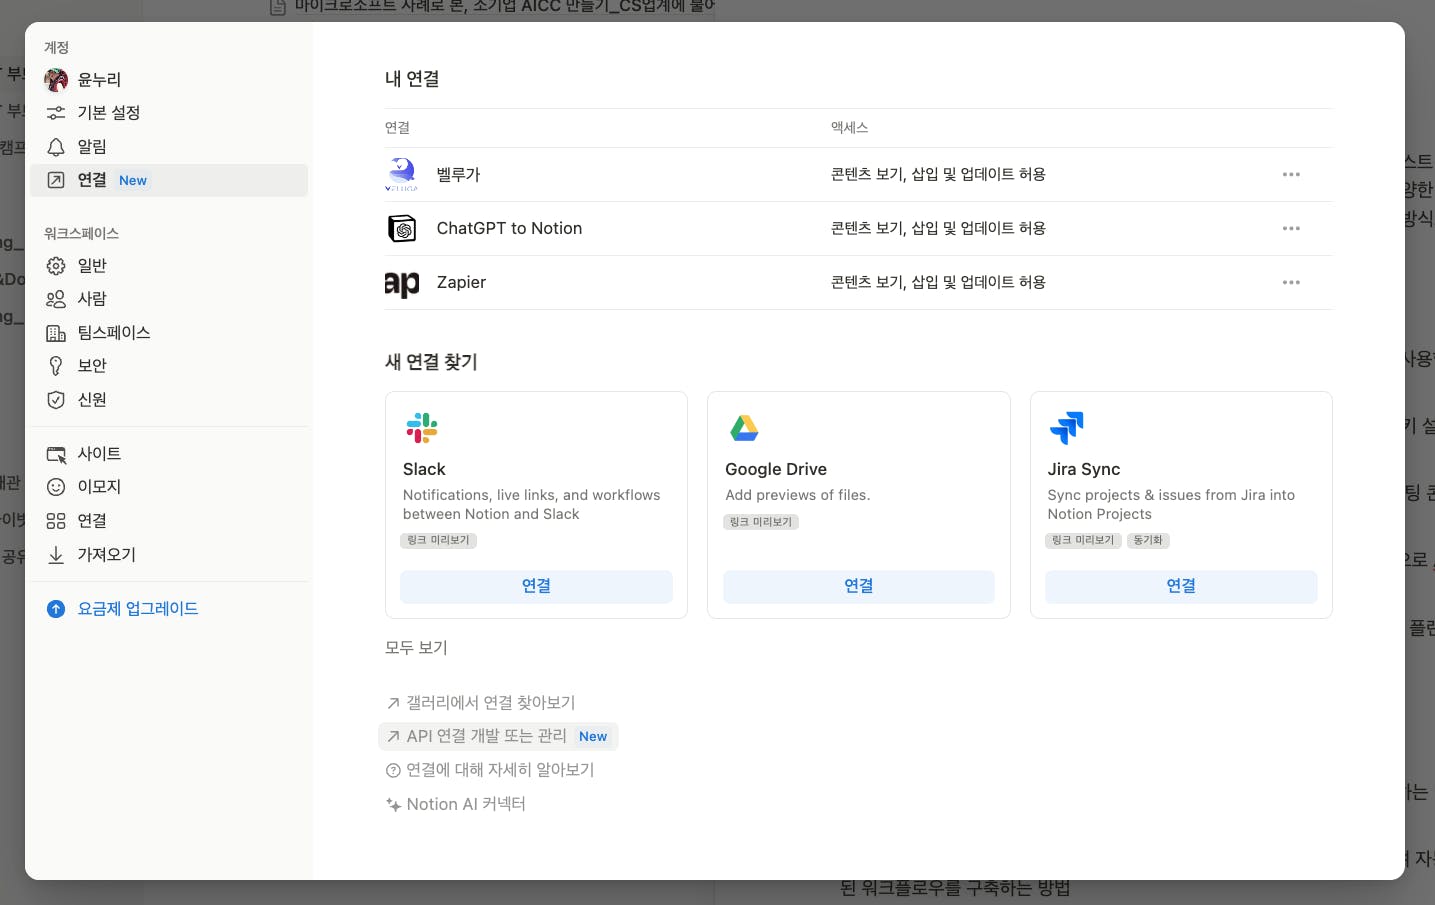This screenshot has width=1435, height=905.
Task: Switch to 이모지 settings
Action: [x=168, y=487]
